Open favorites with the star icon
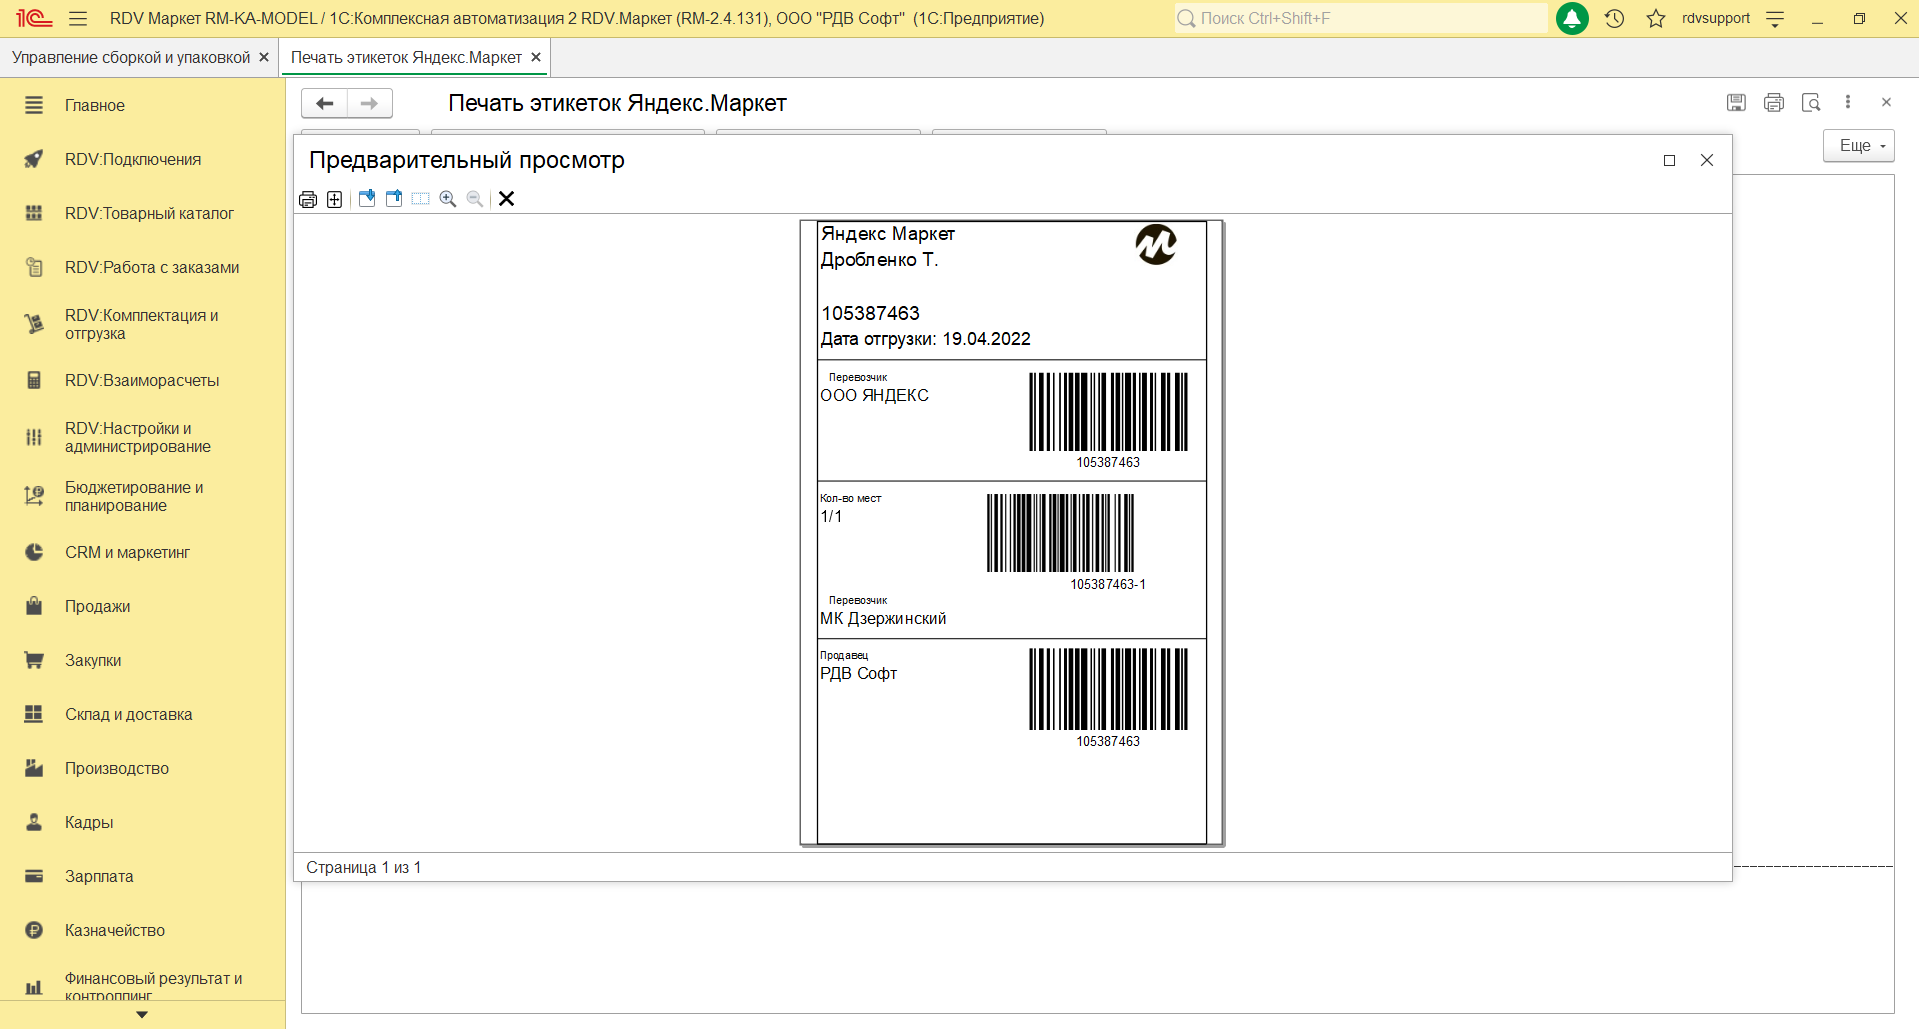Viewport: 1919px width, 1029px height. click(1656, 18)
